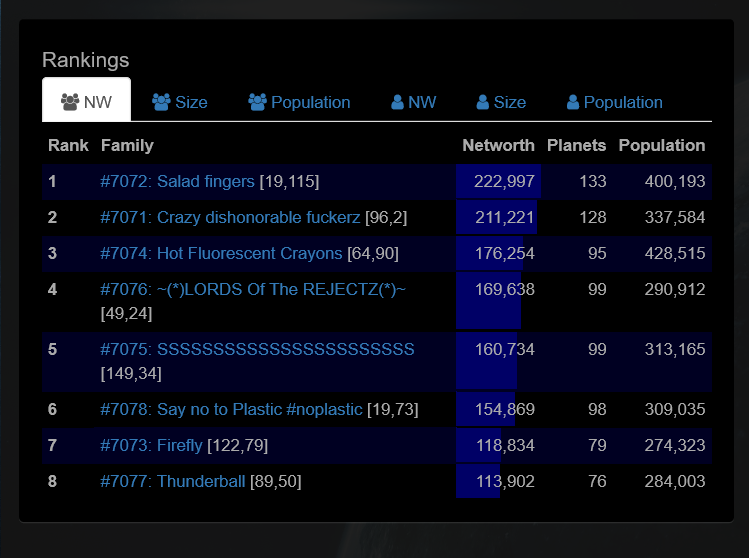Click the single-user icon on player Size tab
749x558 pixels.
coord(483,102)
